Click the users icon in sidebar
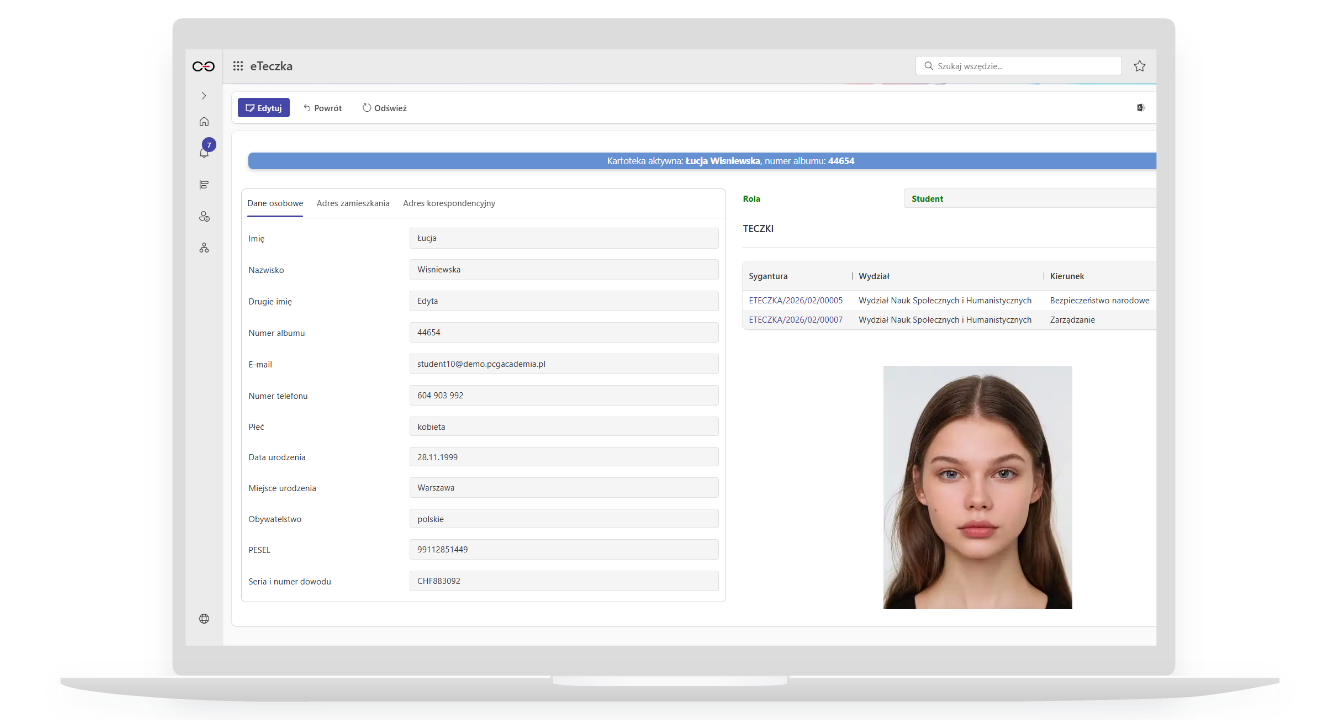Image resolution: width=1340 pixels, height=720 pixels. [x=204, y=216]
